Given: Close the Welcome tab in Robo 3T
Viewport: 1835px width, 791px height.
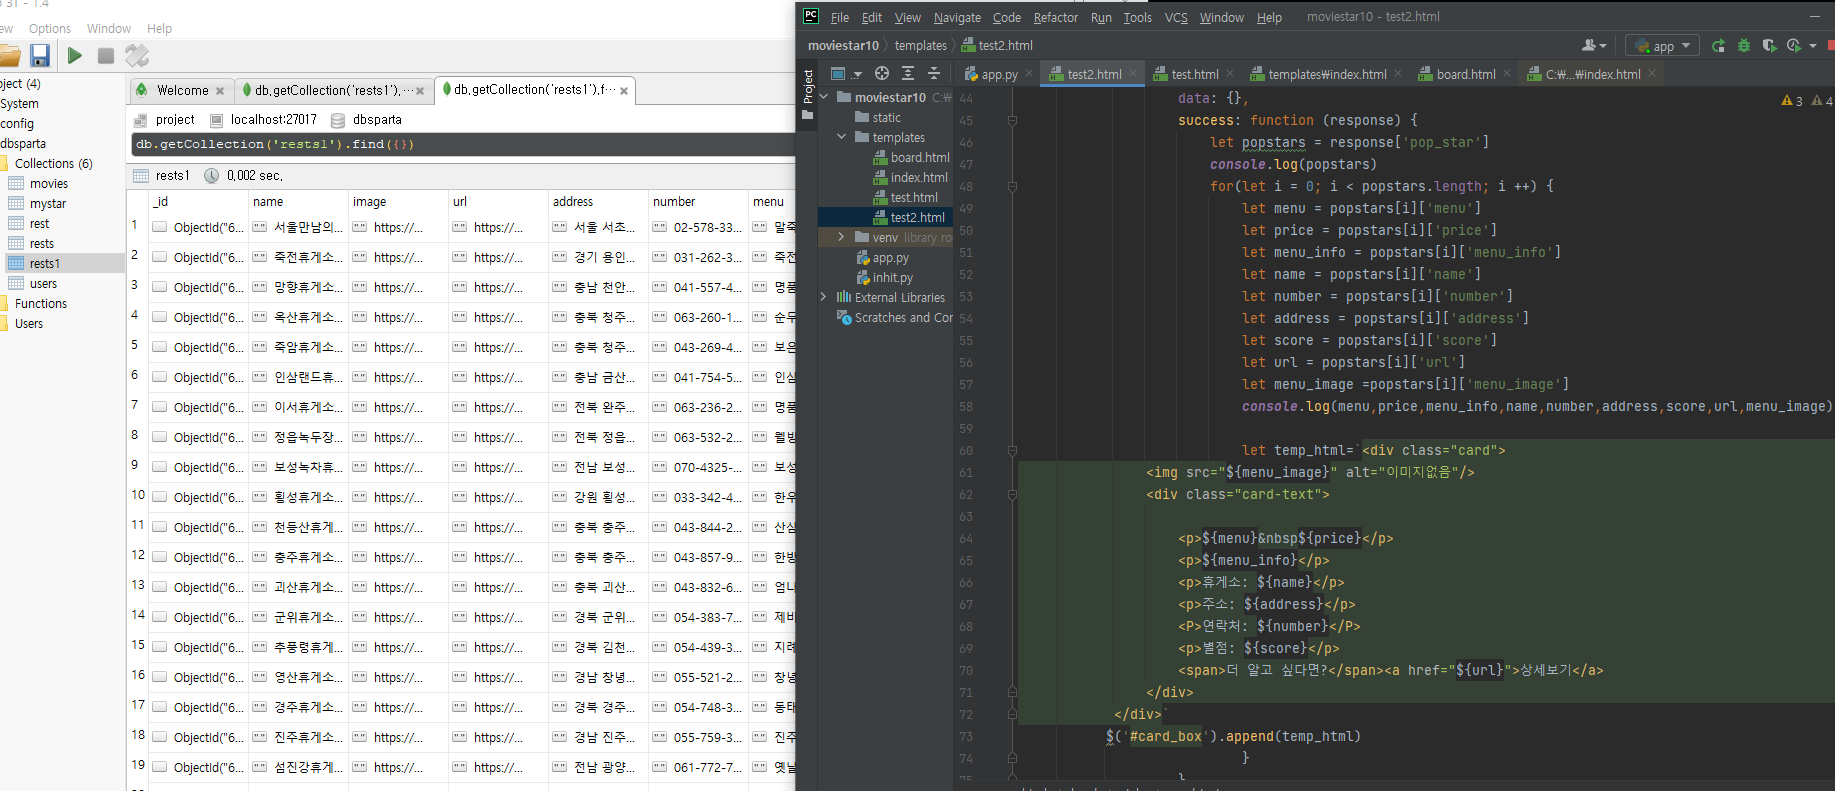Looking at the screenshot, I should pos(220,91).
